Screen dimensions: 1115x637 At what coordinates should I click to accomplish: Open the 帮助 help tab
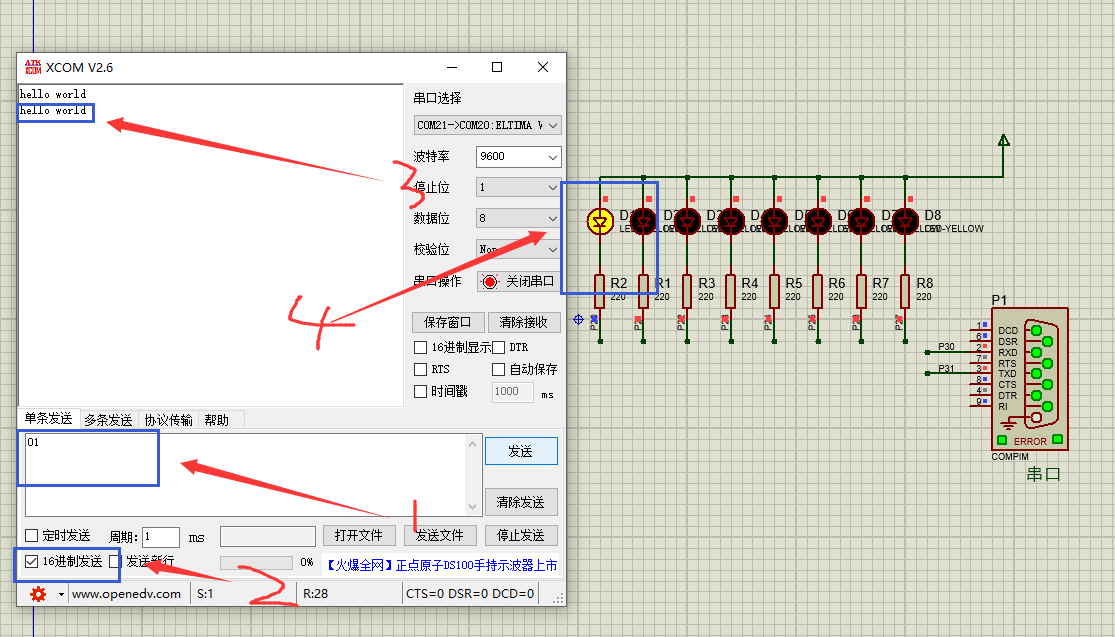[x=217, y=420]
